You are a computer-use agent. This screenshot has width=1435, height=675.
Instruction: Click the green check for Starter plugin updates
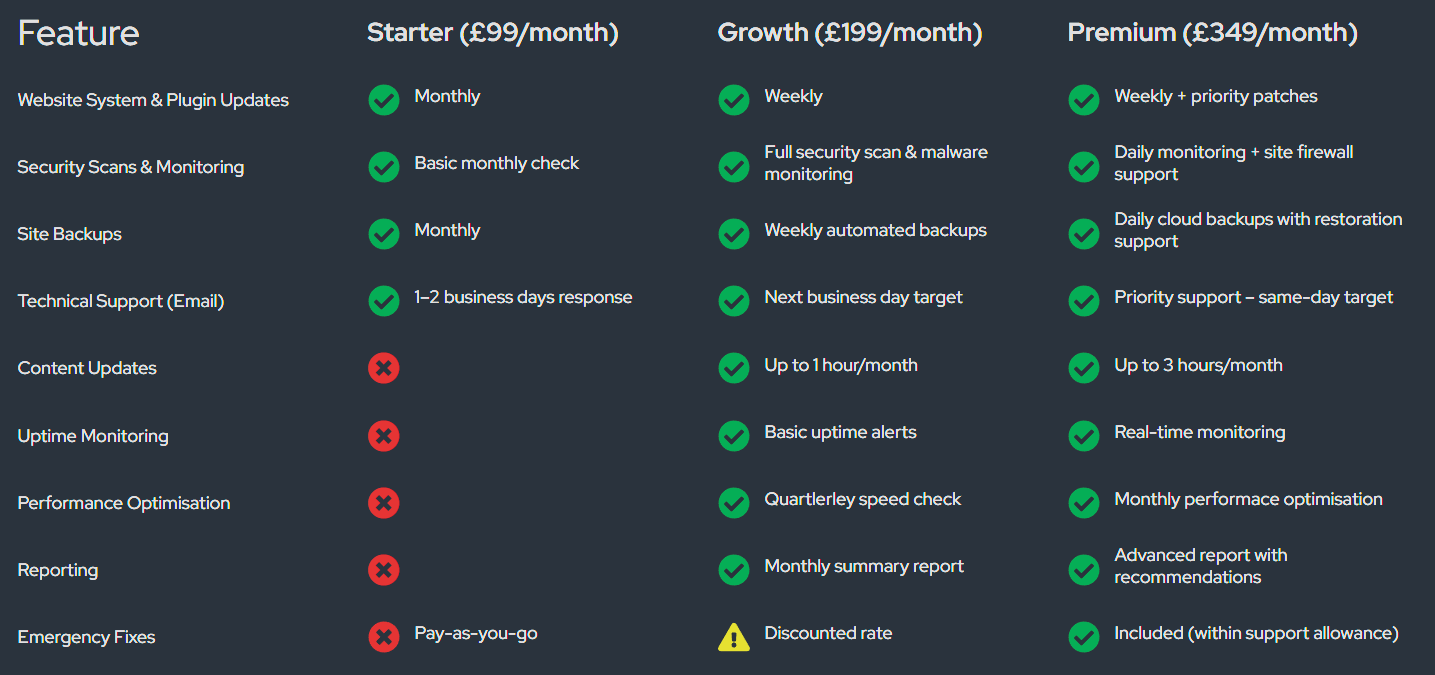[384, 100]
